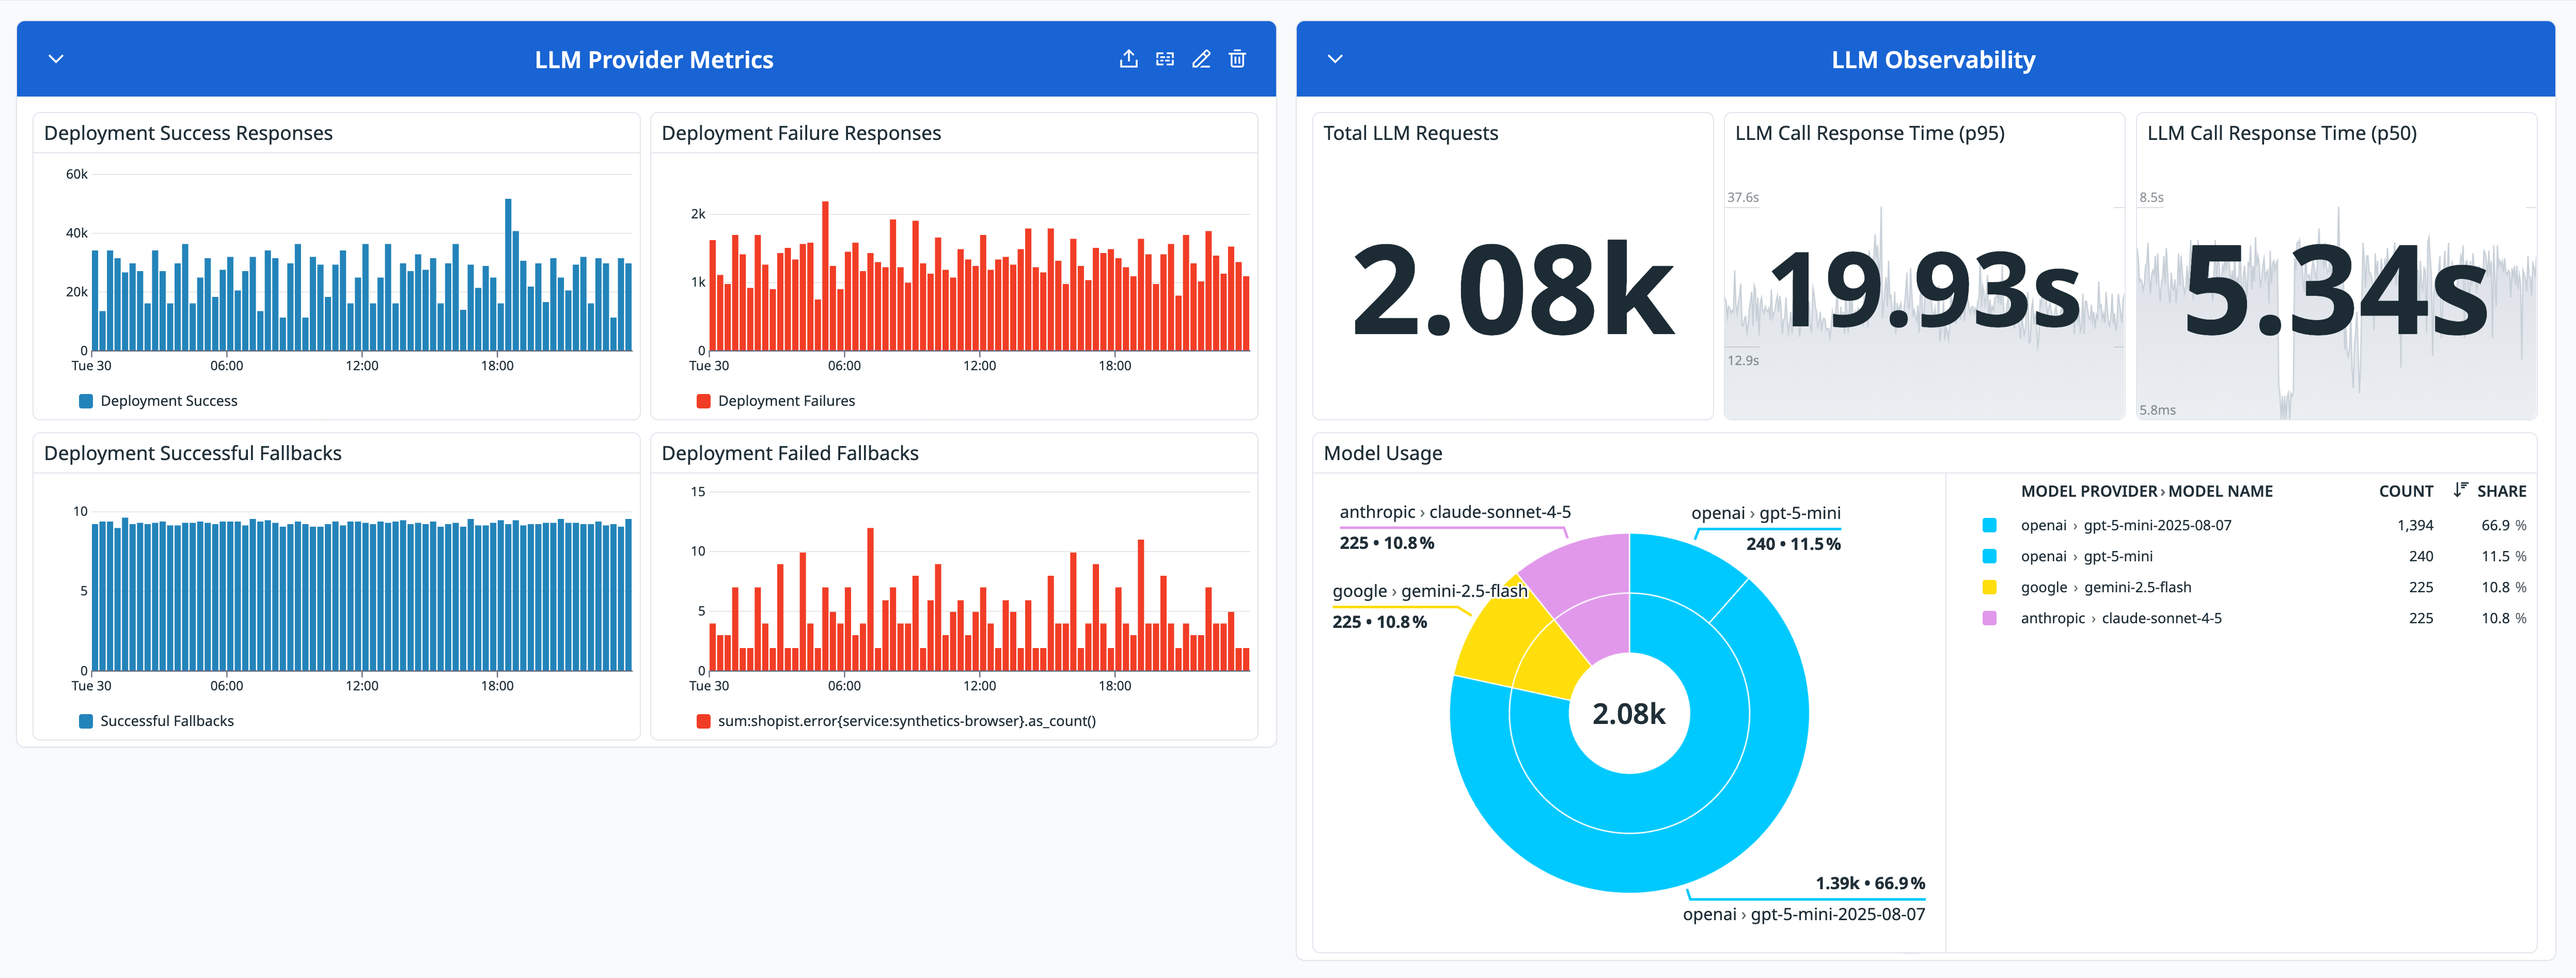2576x978 pixels.
Task: Toggle the Deployment Success legend swatch
Action: tap(86, 401)
